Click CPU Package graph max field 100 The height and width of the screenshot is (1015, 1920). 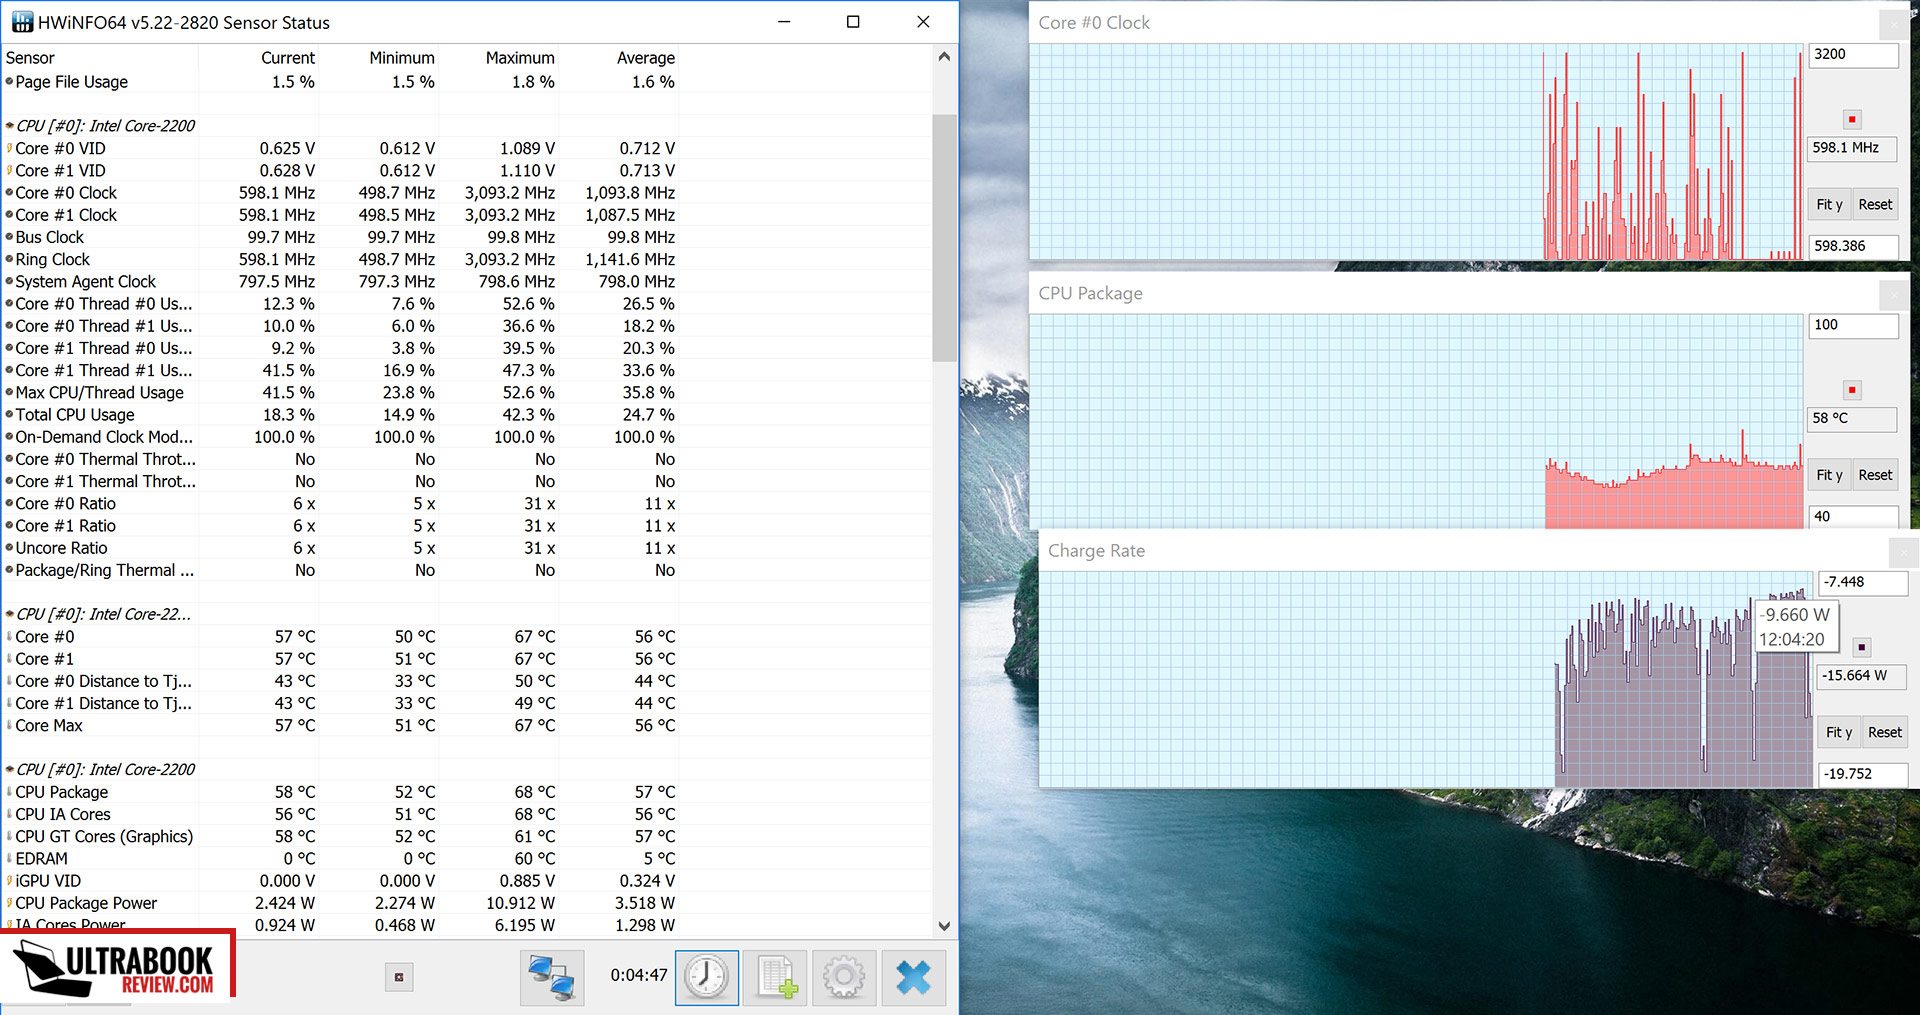[1853, 325]
